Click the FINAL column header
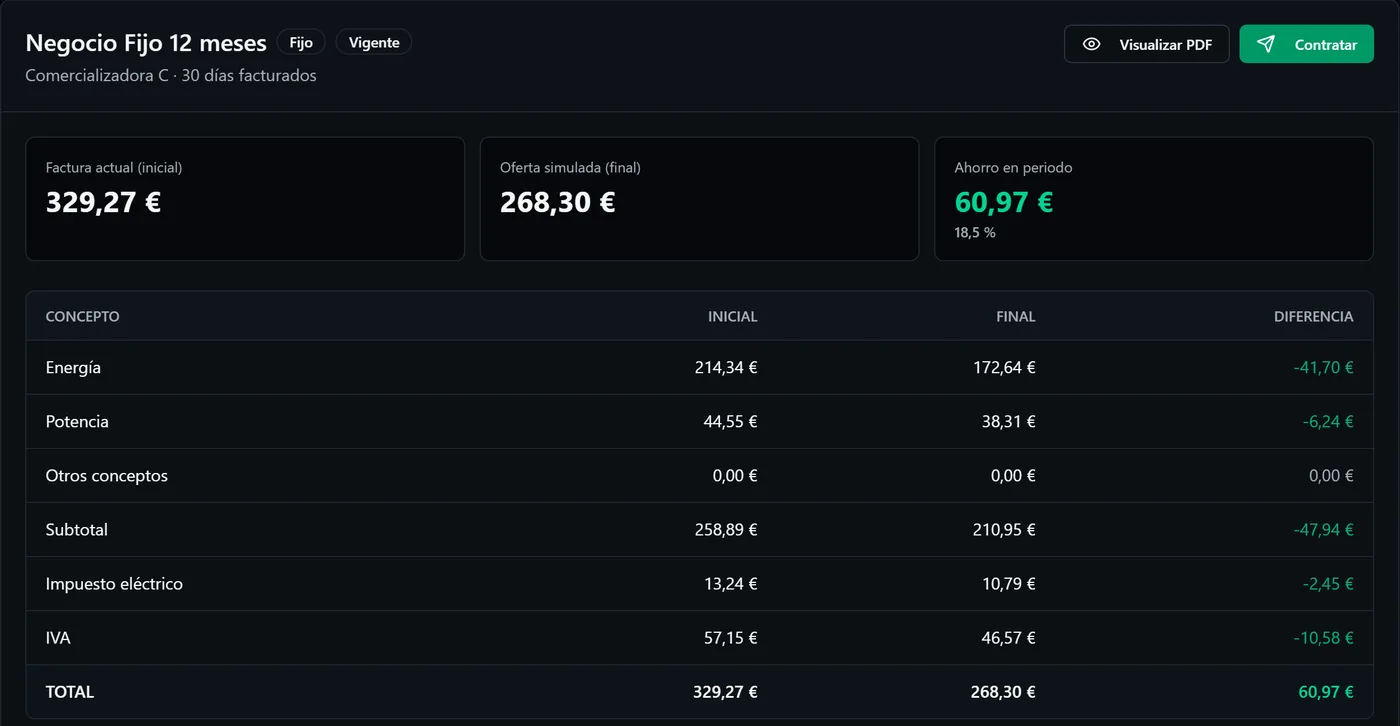This screenshot has height=726, width=1400. pyautogui.click(x=1016, y=316)
